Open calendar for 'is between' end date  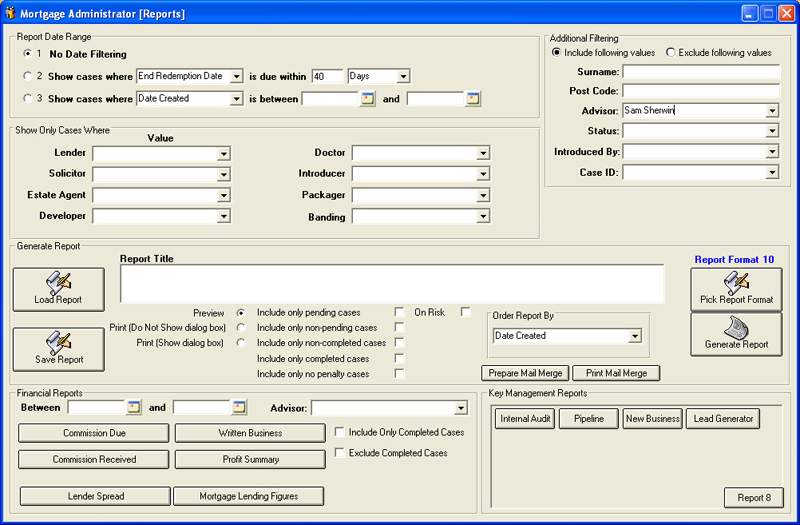[473, 99]
